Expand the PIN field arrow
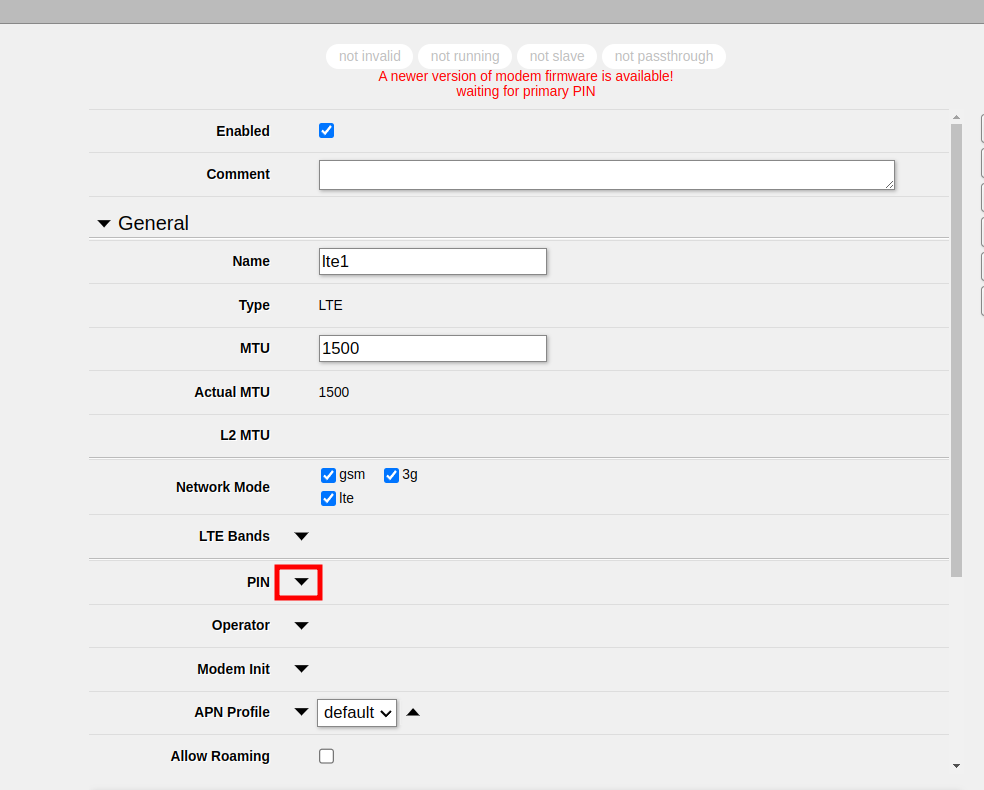Image resolution: width=984 pixels, height=790 pixels. [x=301, y=582]
